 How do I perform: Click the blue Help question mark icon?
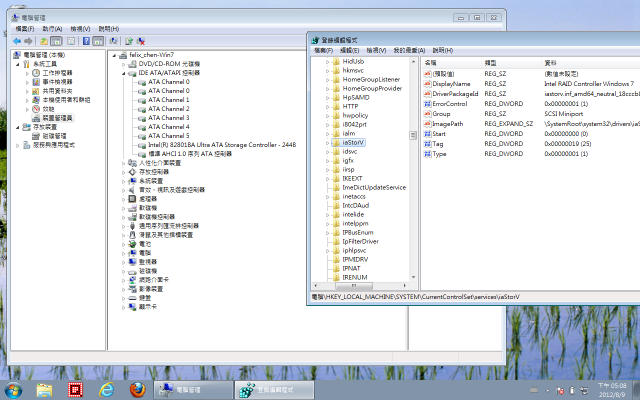[86, 41]
